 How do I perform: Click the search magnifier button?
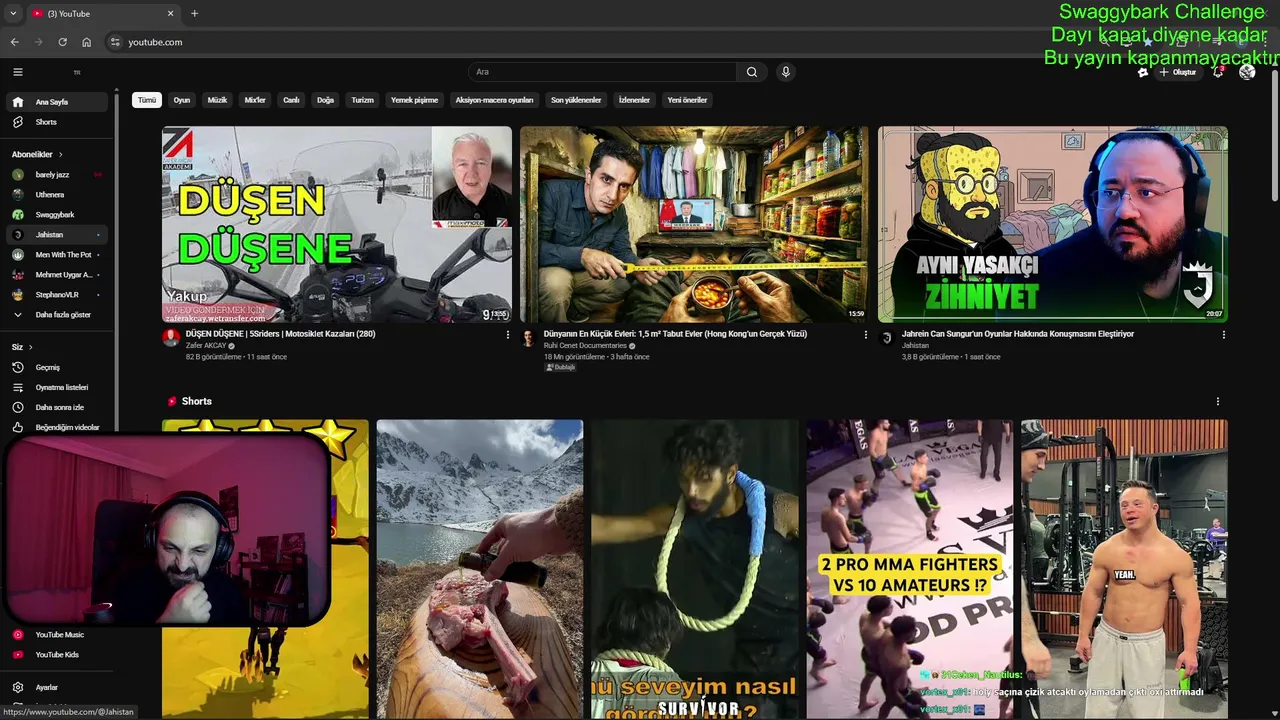coord(752,72)
